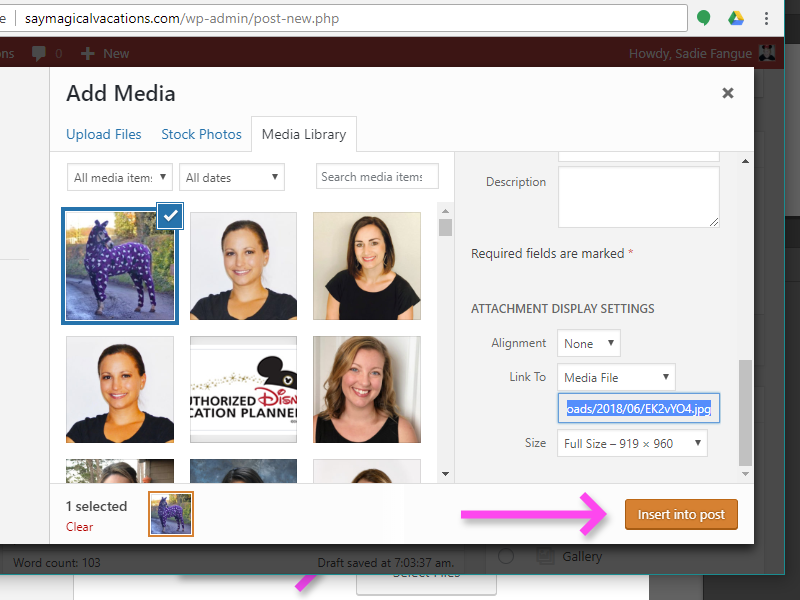
Task: Click the browser address bar URL
Action: pyautogui.click(x=182, y=19)
